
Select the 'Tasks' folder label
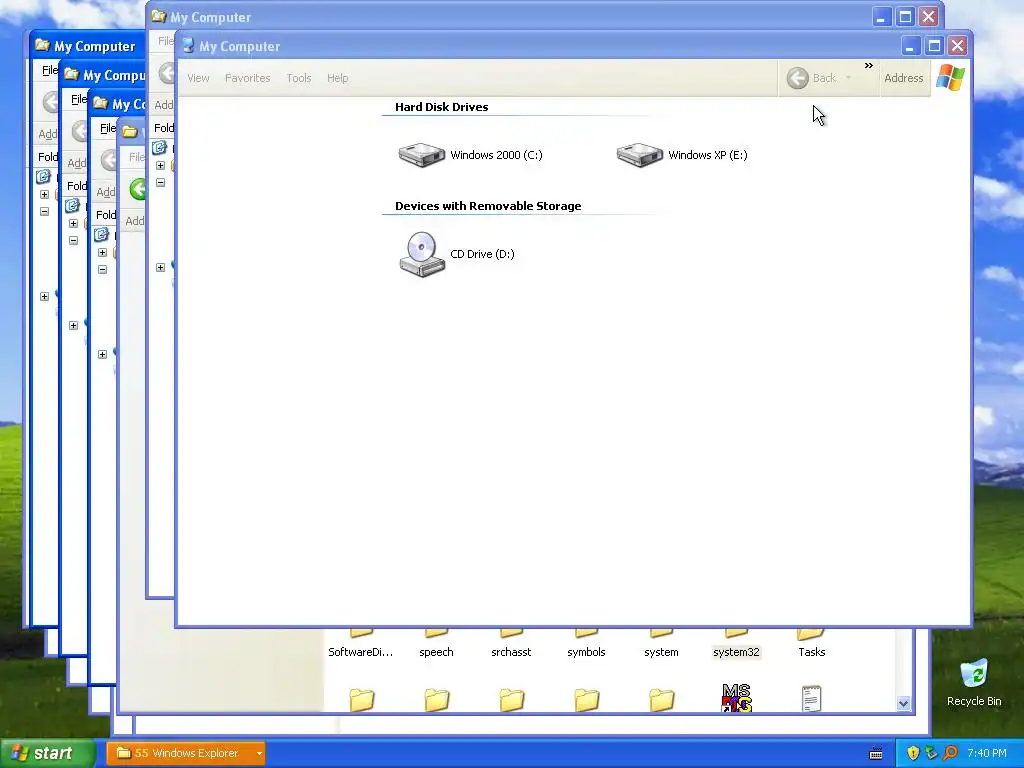(x=812, y=652)
